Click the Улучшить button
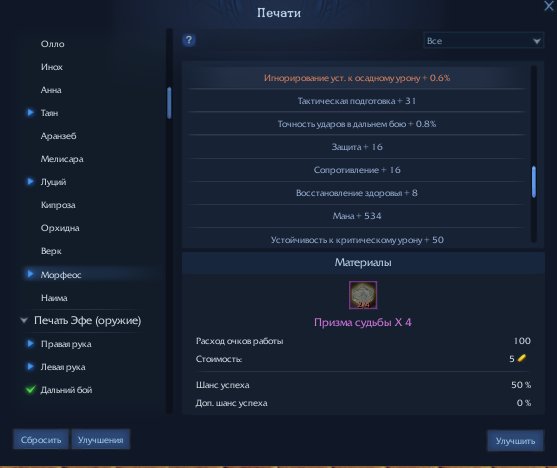Image resolution: width=557 pixels, height=468 pixels. pyautogui.click(x=515, y=441)
